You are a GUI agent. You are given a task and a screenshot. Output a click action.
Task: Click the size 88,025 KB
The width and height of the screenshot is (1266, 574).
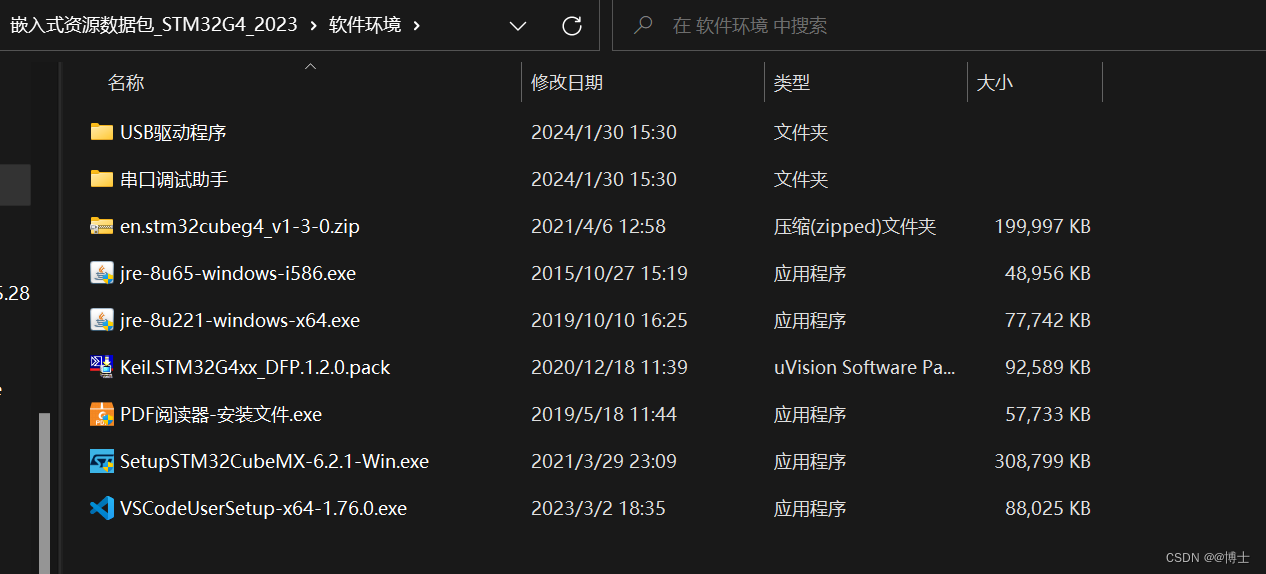[x=1048, y=508]
